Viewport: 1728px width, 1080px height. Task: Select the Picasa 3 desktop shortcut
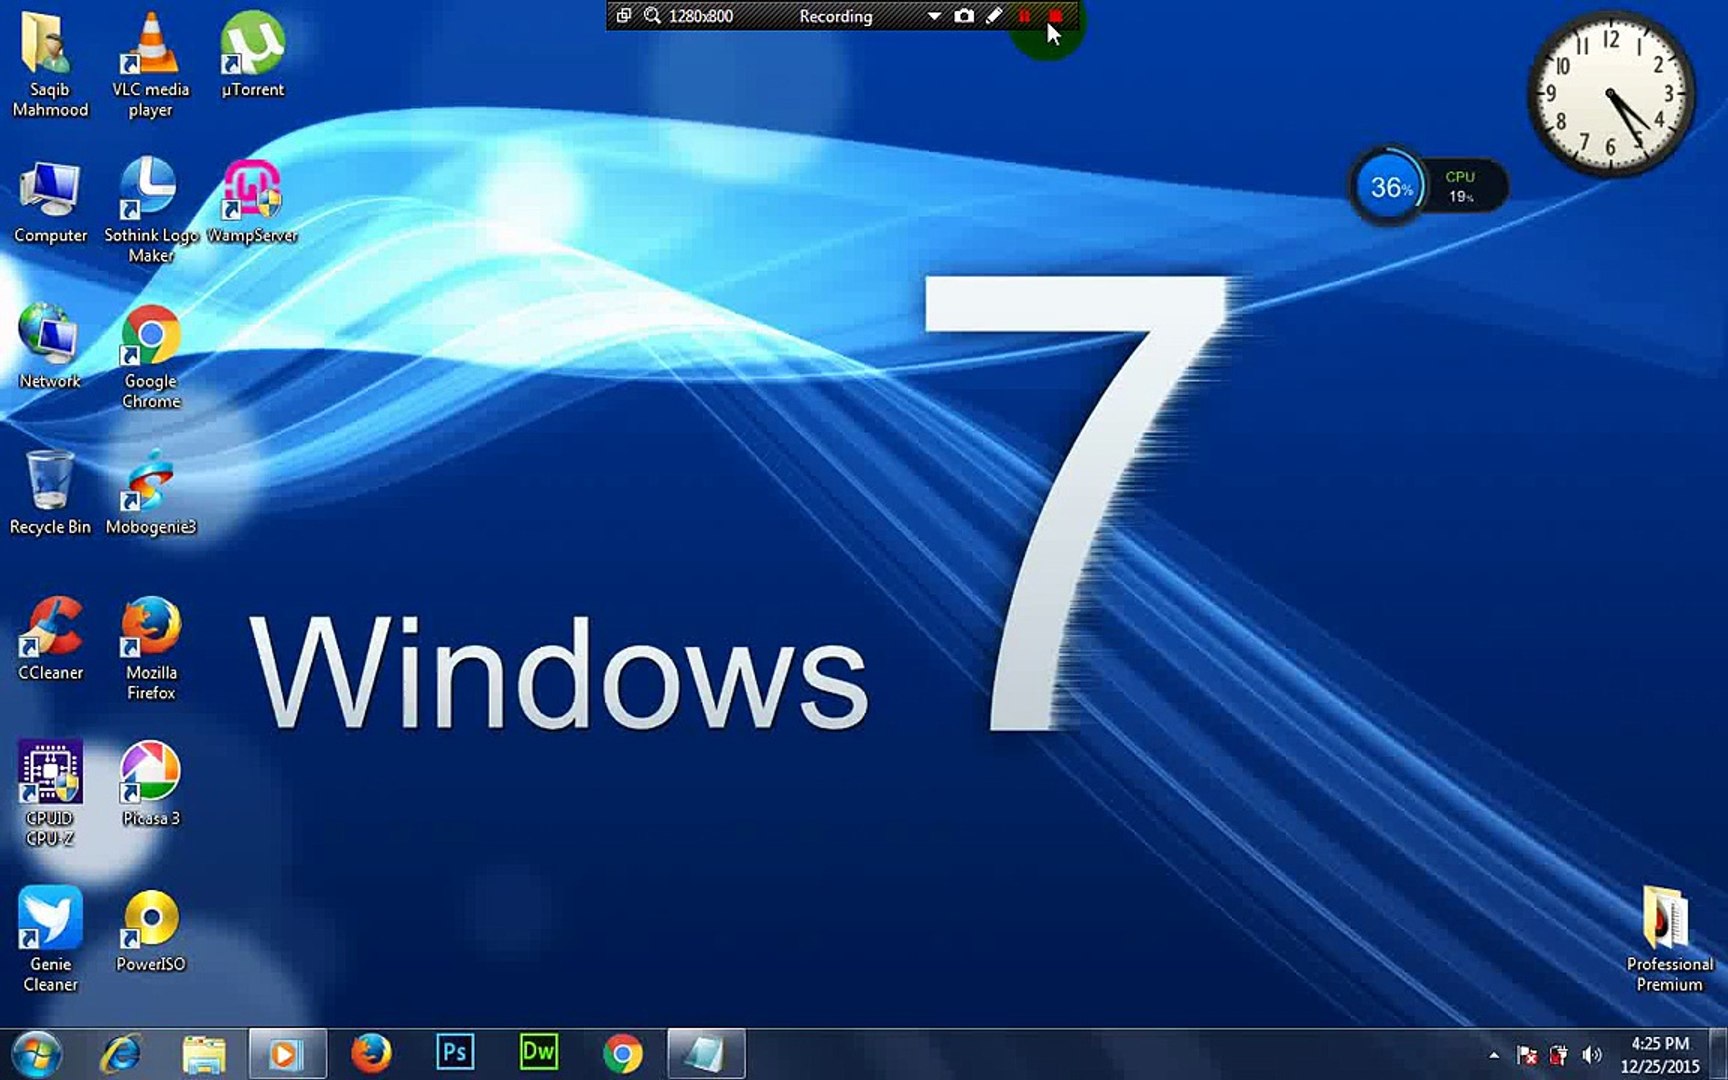(x=151, y=784)
